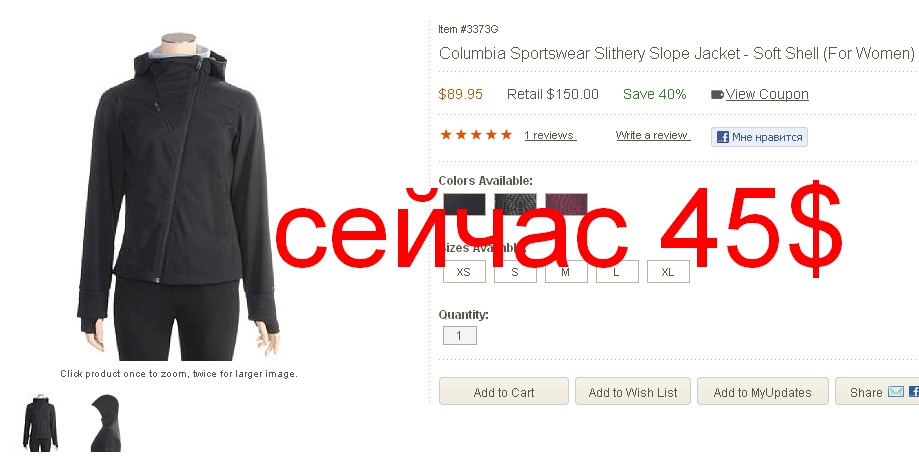Click the View Coupon tag icon
This screenshot has width=919, height=460.
tap(717, 94)
